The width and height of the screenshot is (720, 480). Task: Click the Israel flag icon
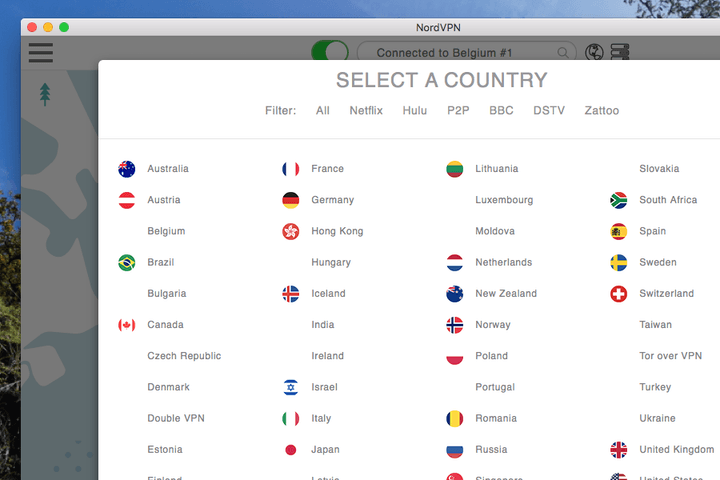tap(291, 388)
